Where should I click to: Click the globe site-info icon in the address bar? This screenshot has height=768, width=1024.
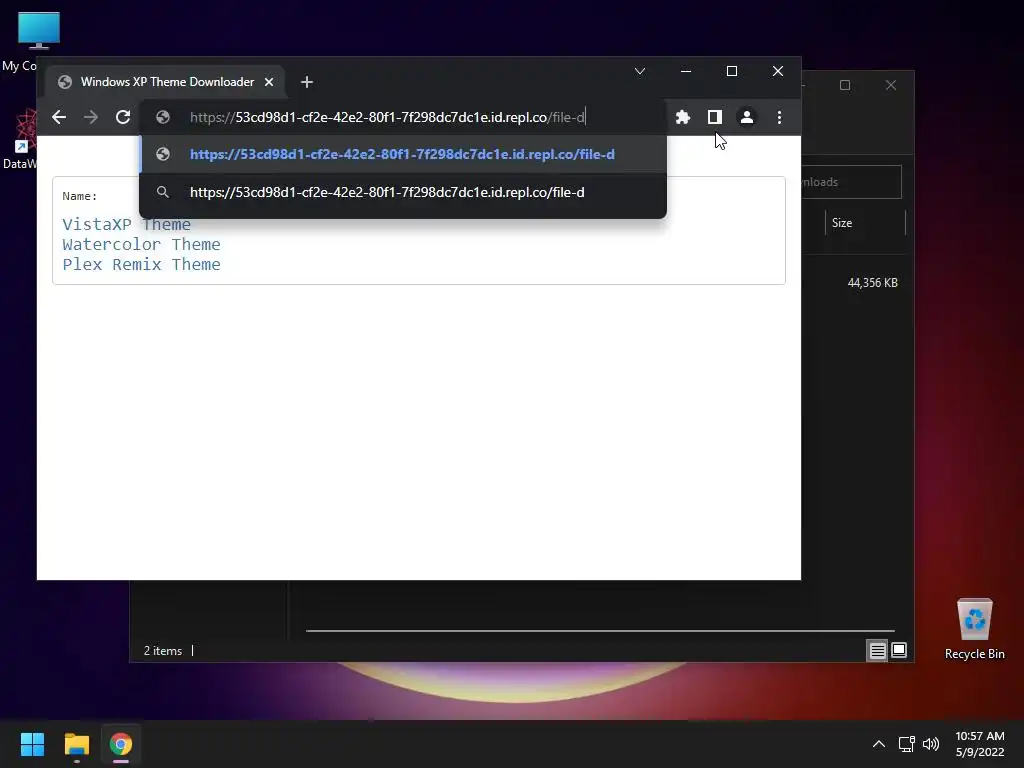click(x=163, y=117)
